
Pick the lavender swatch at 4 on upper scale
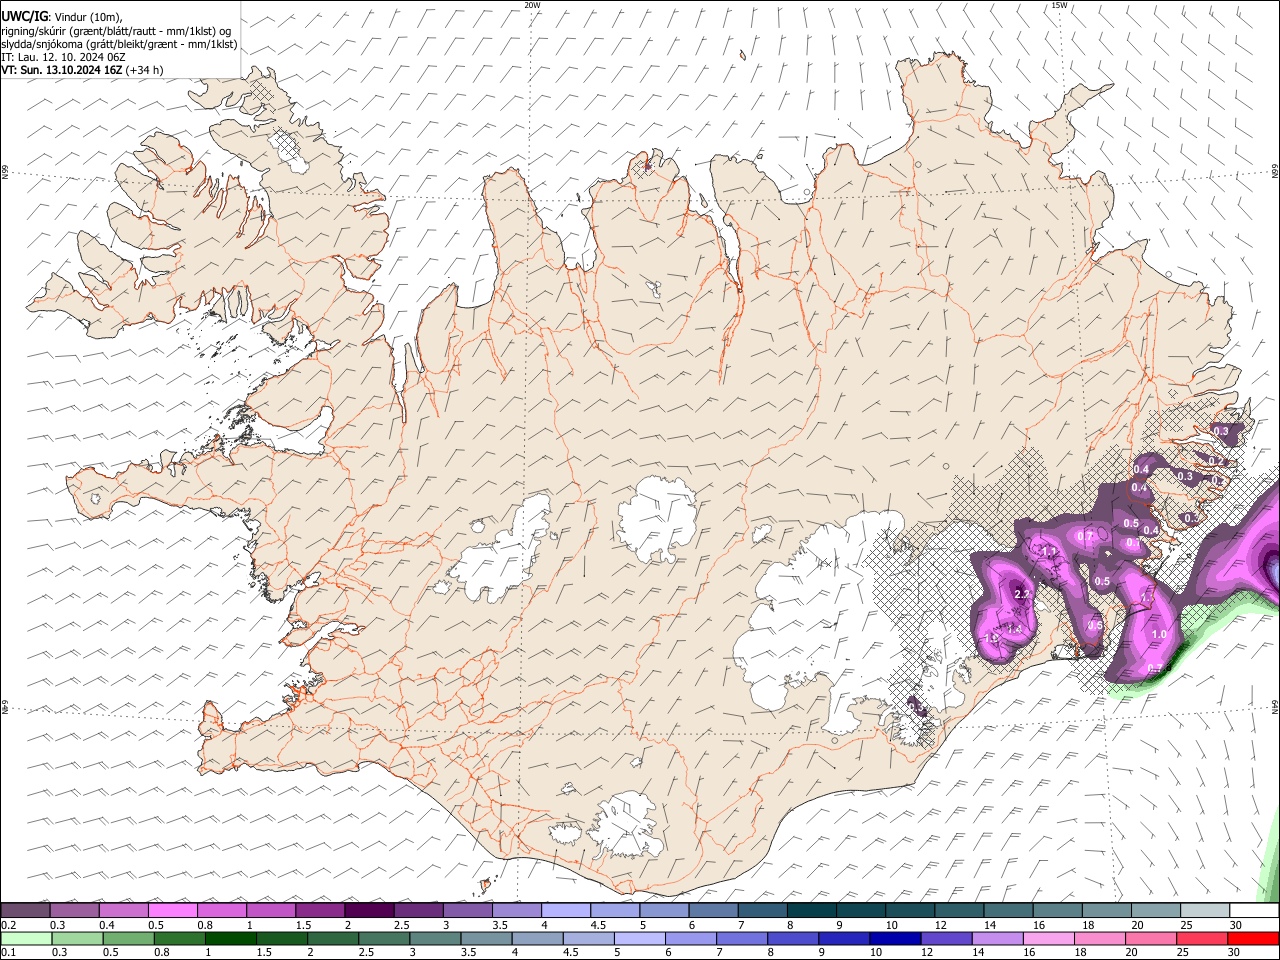566,911
